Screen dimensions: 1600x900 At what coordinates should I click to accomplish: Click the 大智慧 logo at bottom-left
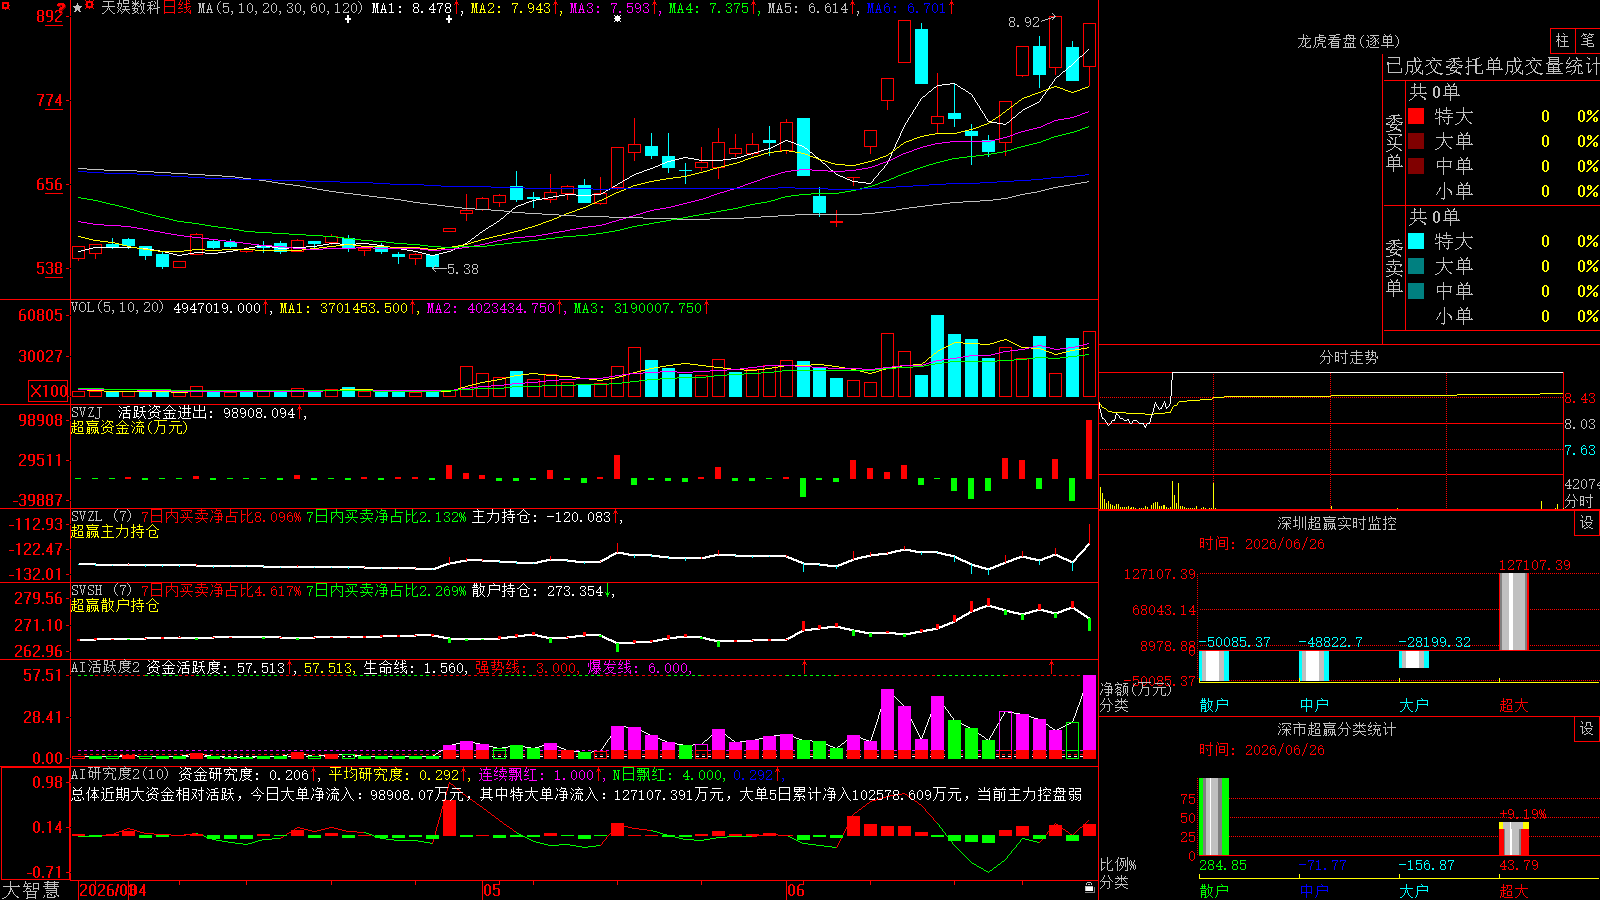[31, 889]
